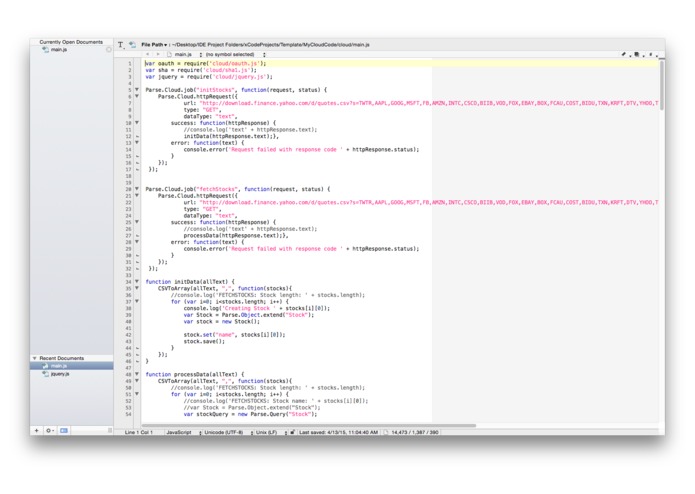Click the Yahoo finance URL on line 7

point(429,103)
